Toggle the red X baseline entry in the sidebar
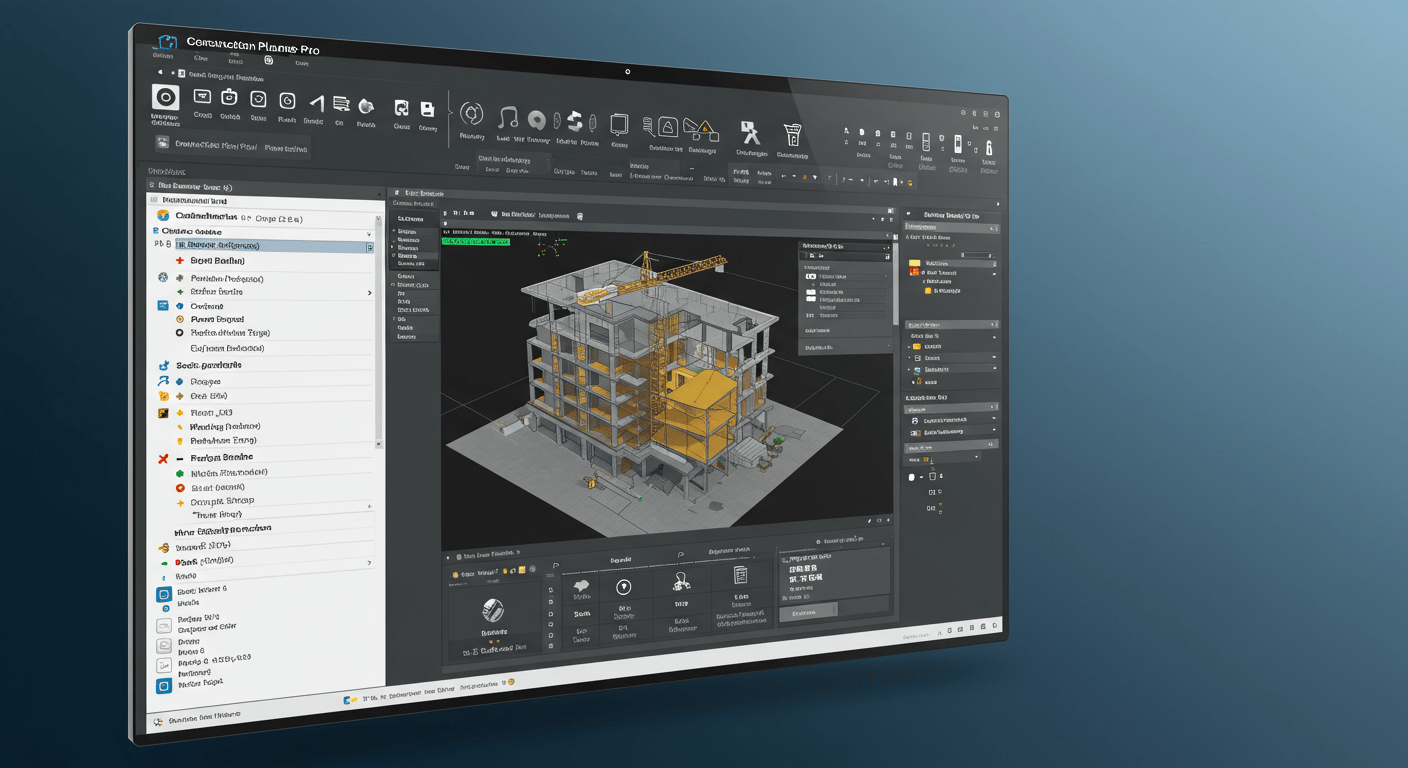 tap(162, 457)
